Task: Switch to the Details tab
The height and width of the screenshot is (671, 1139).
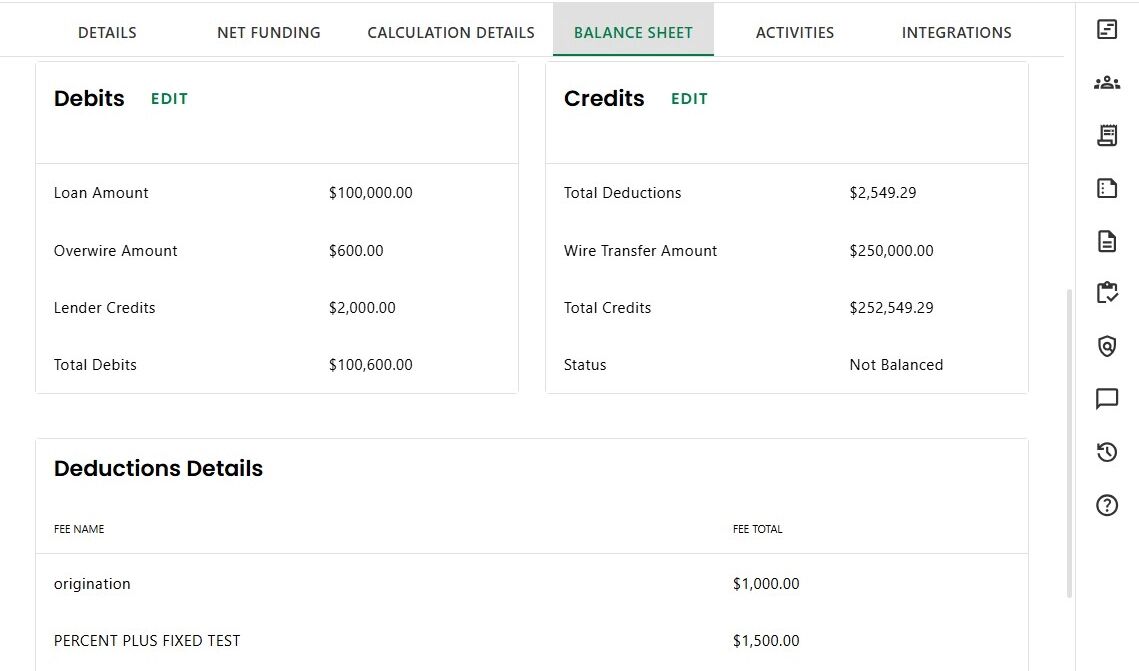Action: [107, 33]
